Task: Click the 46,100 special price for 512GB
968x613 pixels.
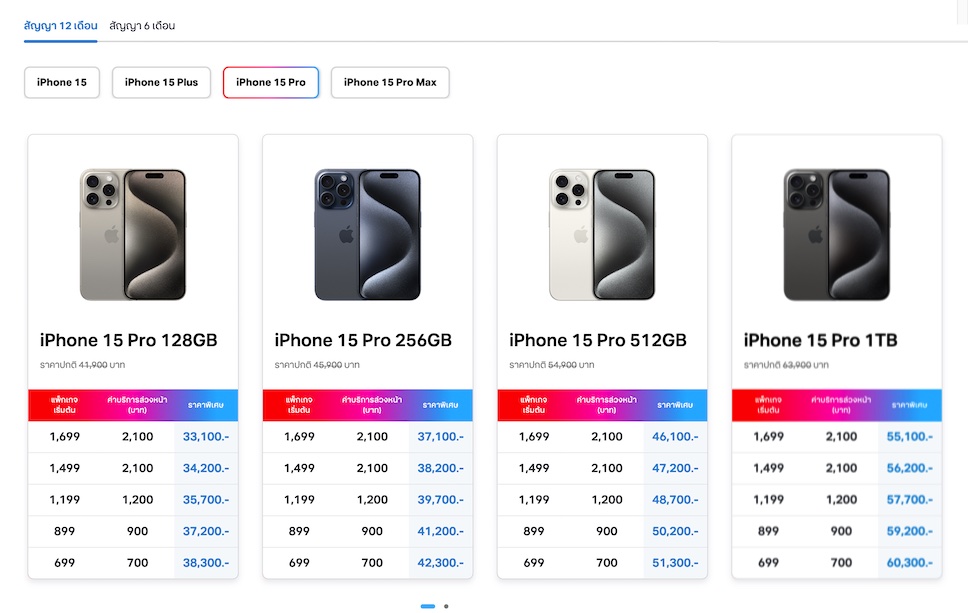Action: pyautogui.click(x=675, y=437)
